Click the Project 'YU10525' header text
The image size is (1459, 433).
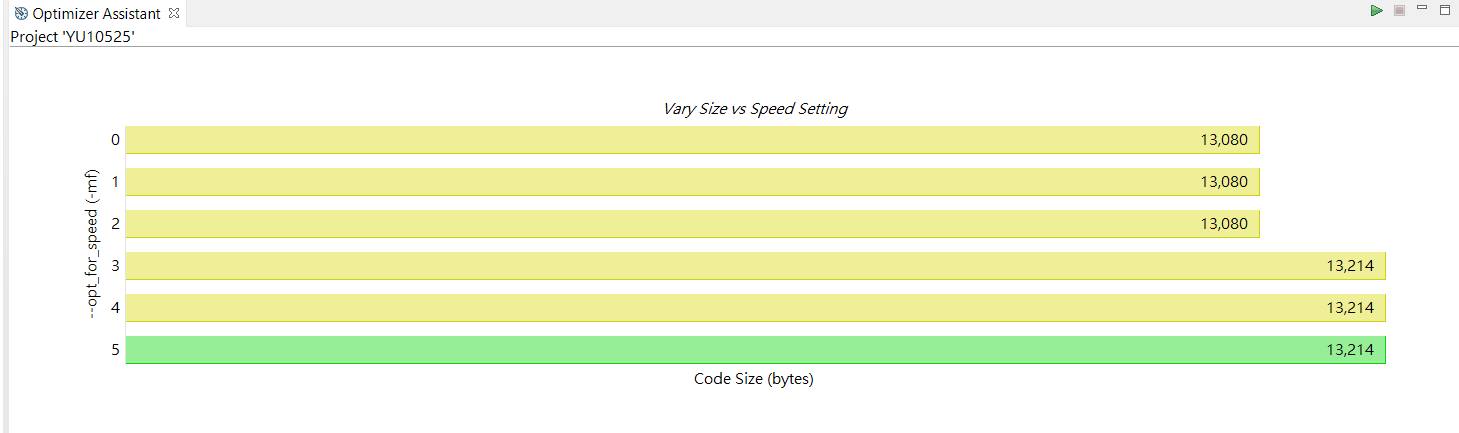click(72, 36)
